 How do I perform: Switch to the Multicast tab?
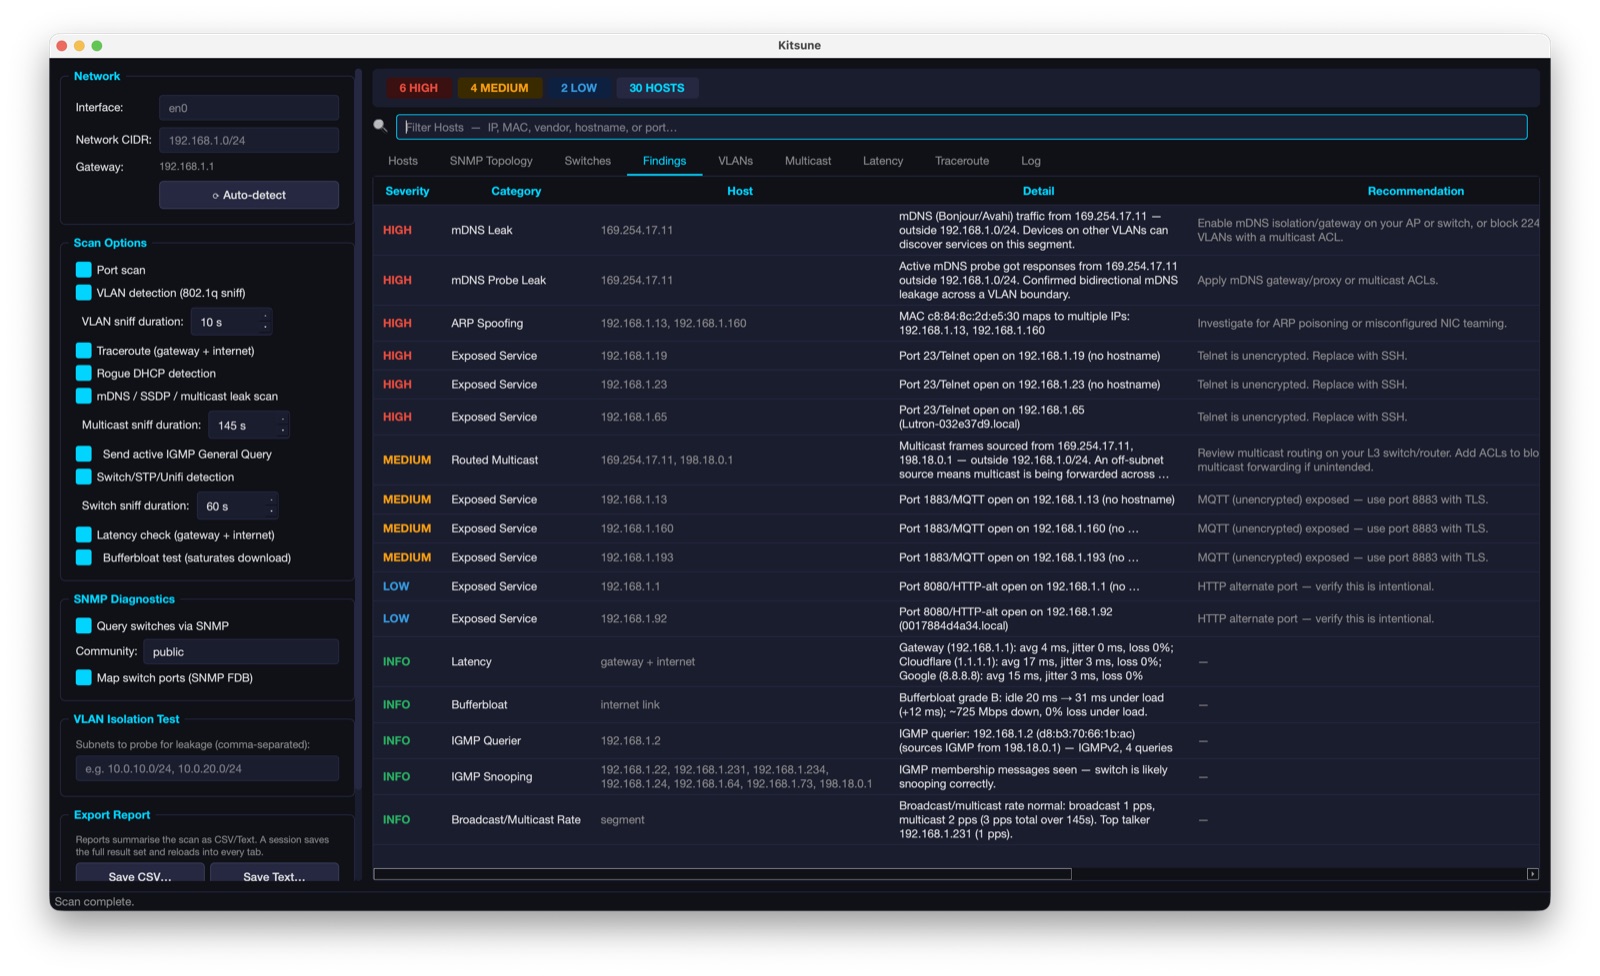coord(808,161)
